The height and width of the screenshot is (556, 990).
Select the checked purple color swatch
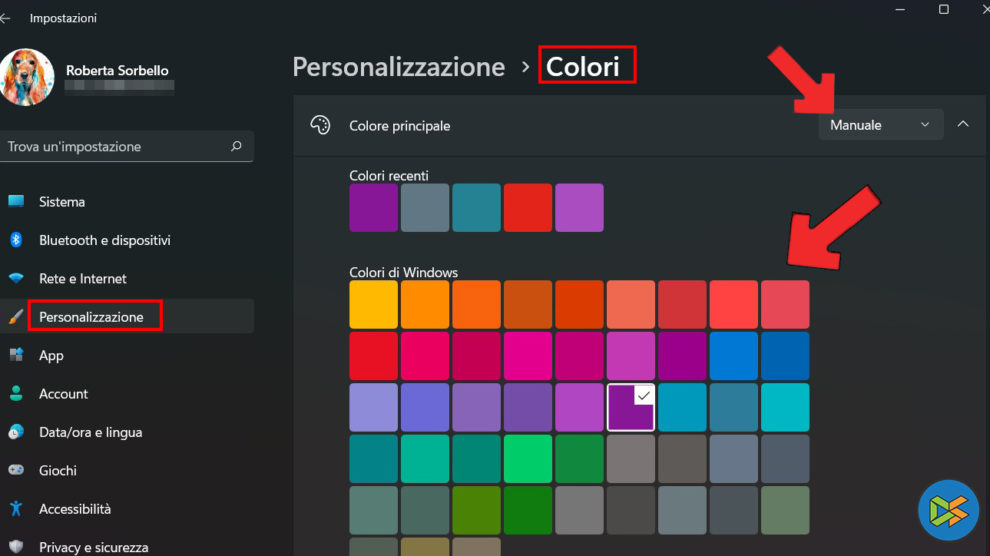631,407
